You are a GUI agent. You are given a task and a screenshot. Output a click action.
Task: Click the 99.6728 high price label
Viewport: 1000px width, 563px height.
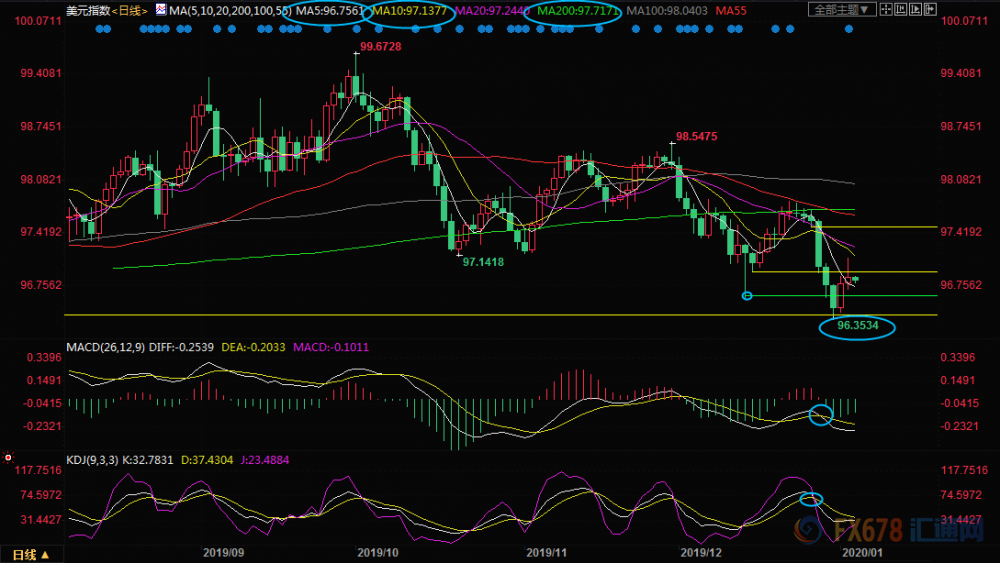pyautogui.click(x=381, y=47)
